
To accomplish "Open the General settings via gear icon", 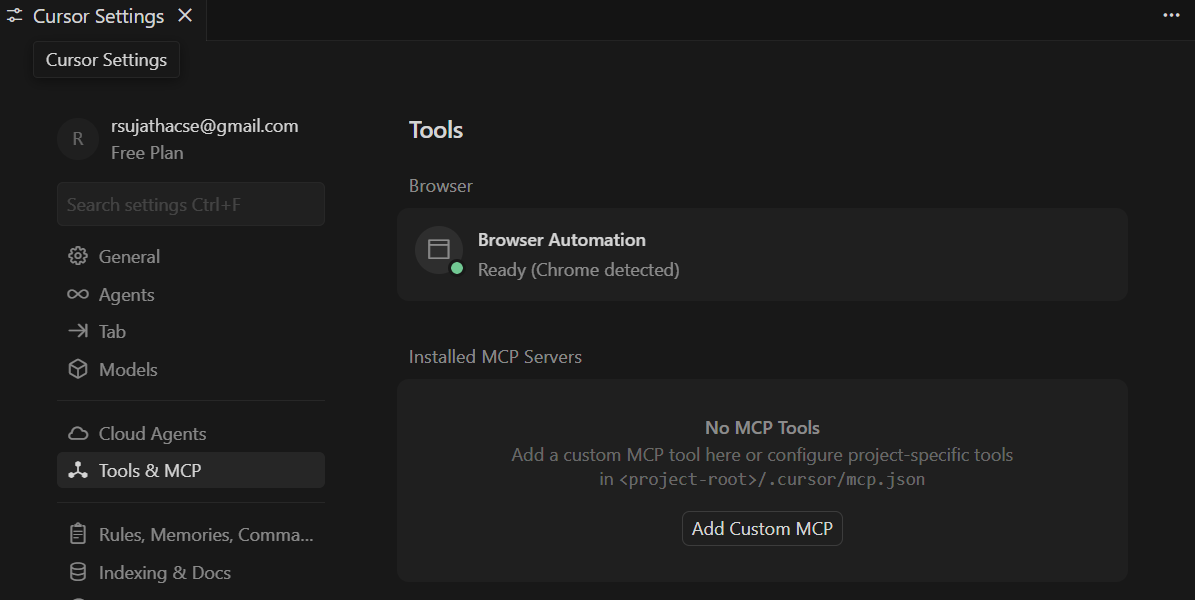I will tap(78, 256).
